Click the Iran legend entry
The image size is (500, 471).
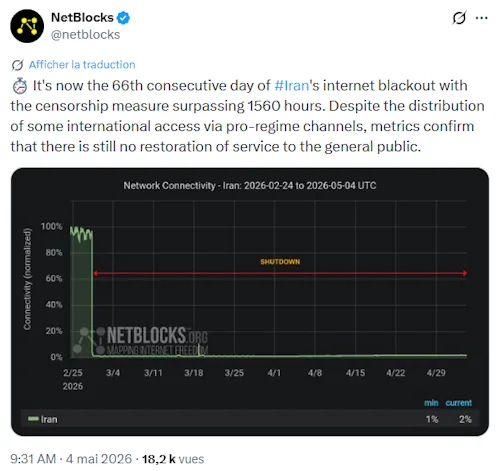click(x=43, y=419)
